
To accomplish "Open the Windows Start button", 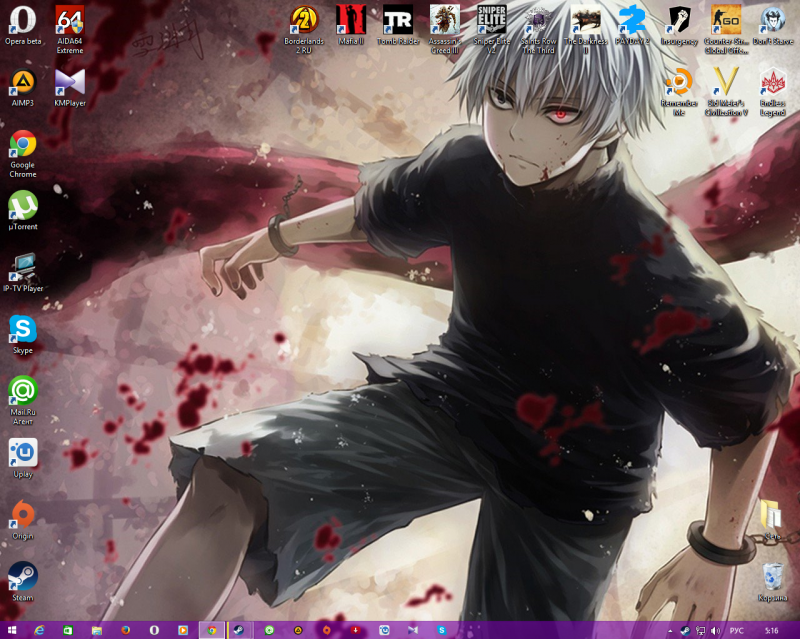I will coord(12,630).
